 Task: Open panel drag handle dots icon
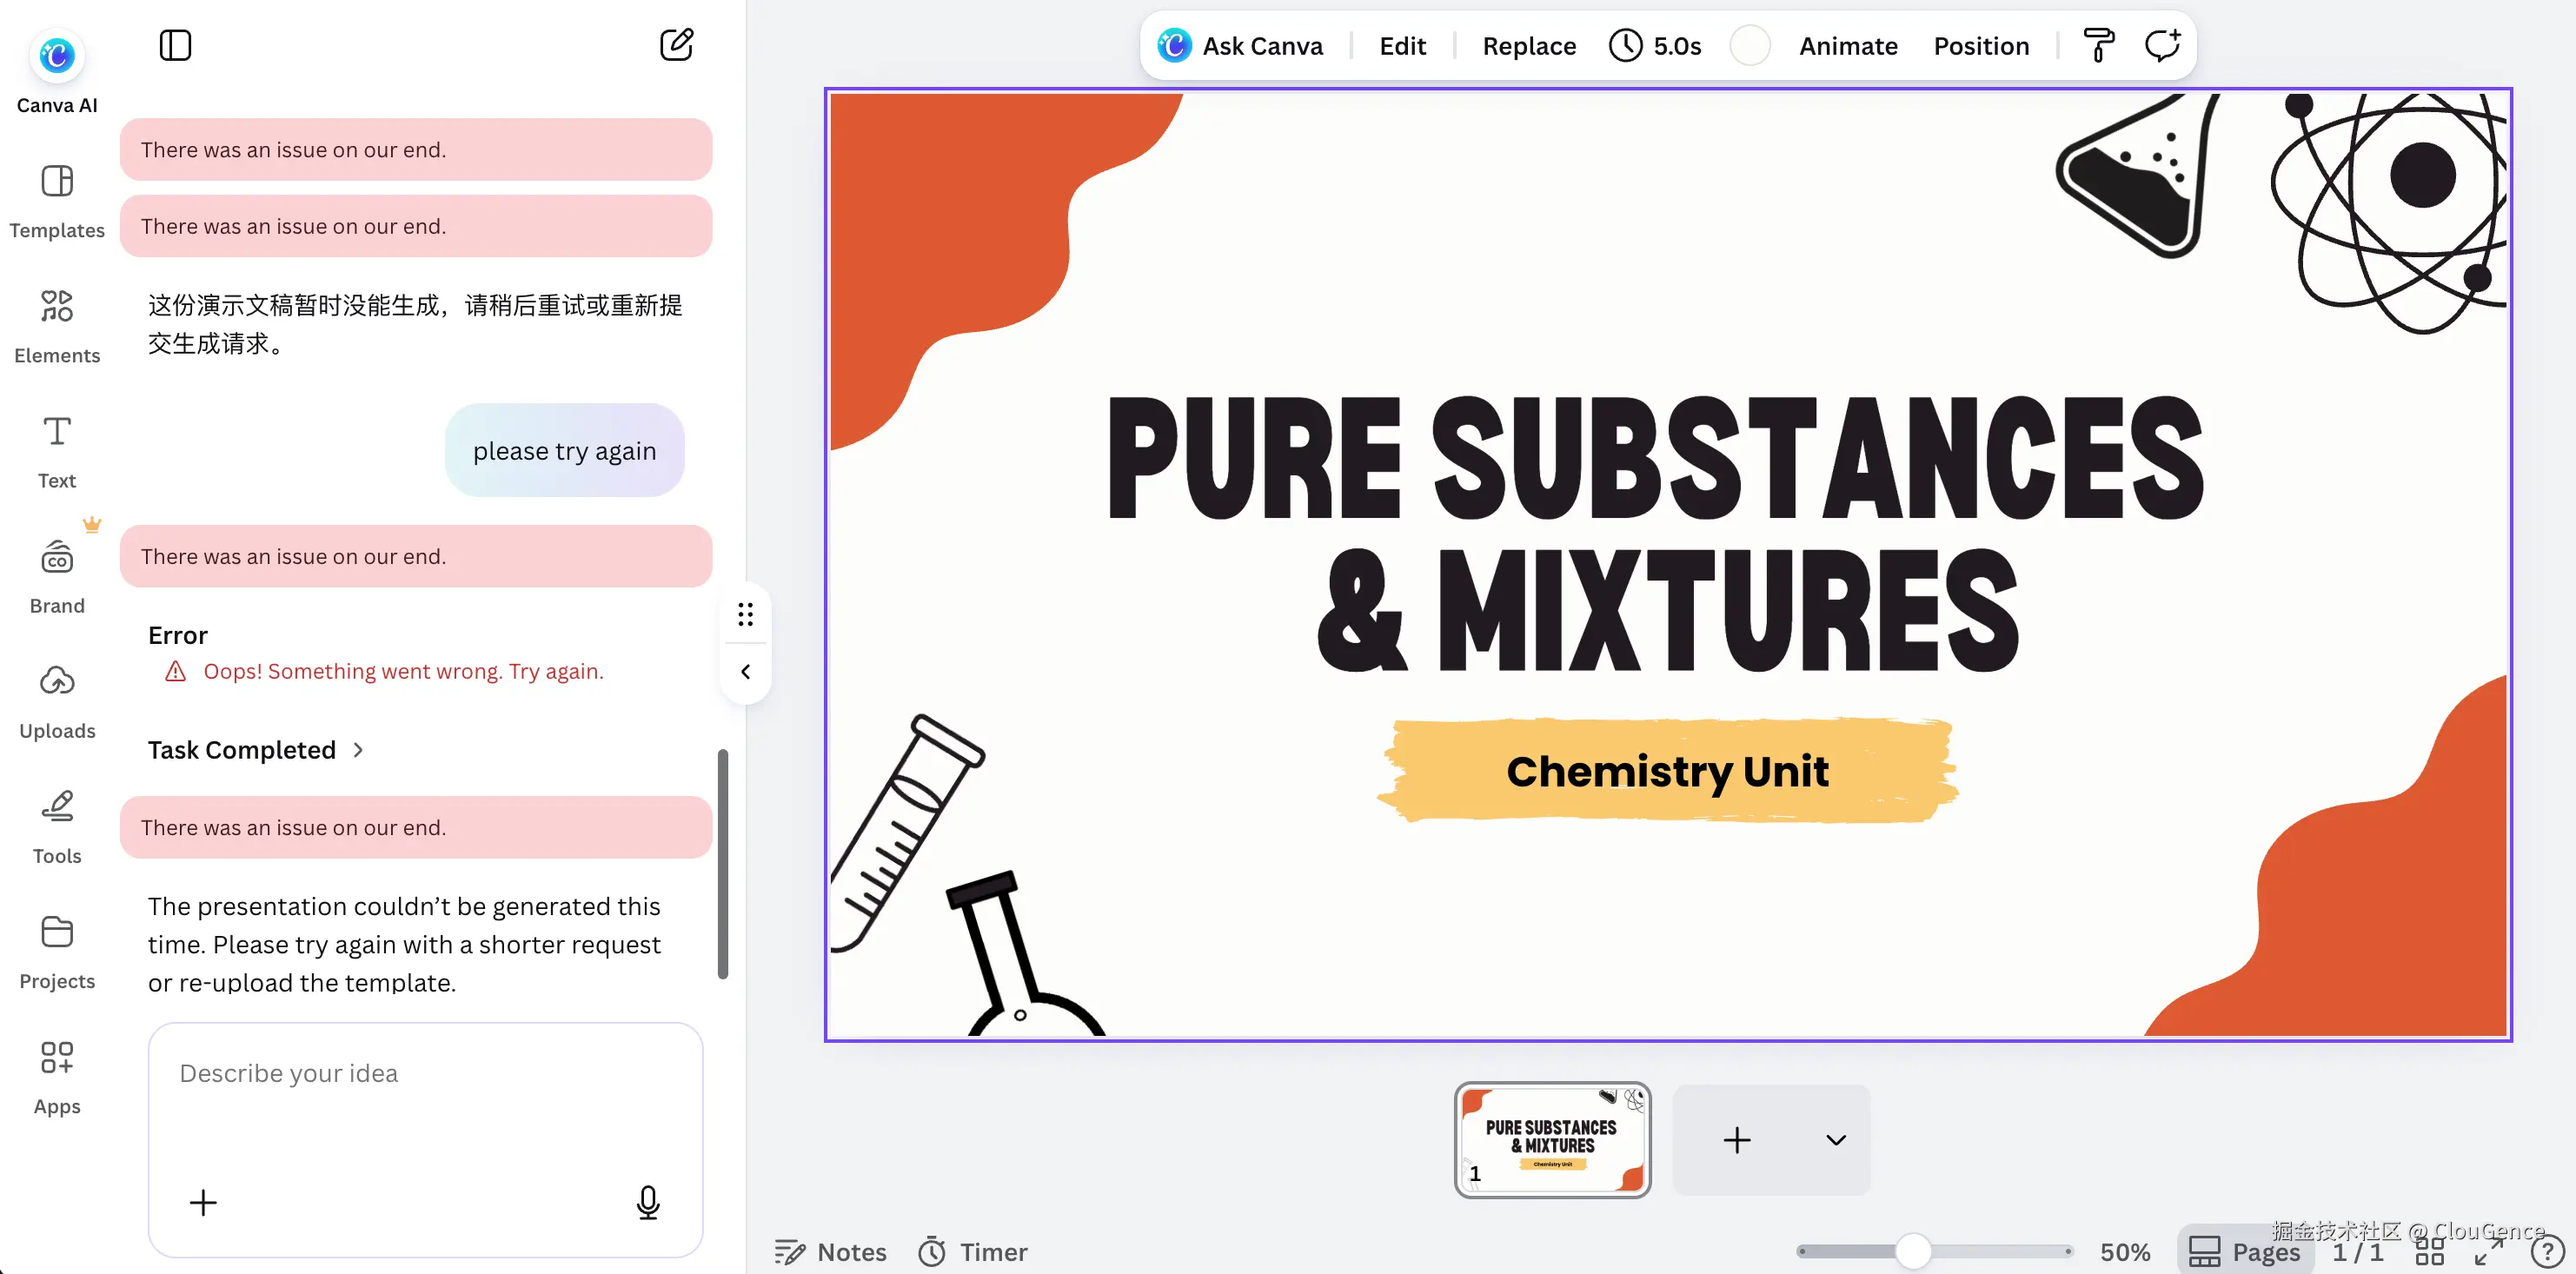point(745,614)
